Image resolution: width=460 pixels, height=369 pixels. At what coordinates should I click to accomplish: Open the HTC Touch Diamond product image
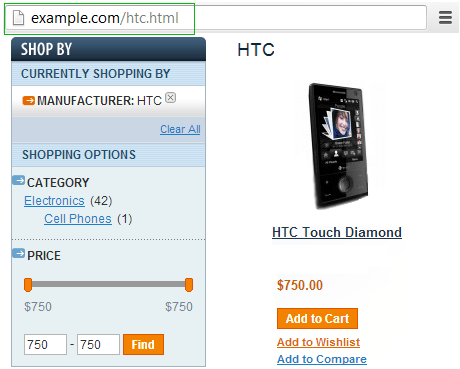pyautogui.click(x=338, y=146)
